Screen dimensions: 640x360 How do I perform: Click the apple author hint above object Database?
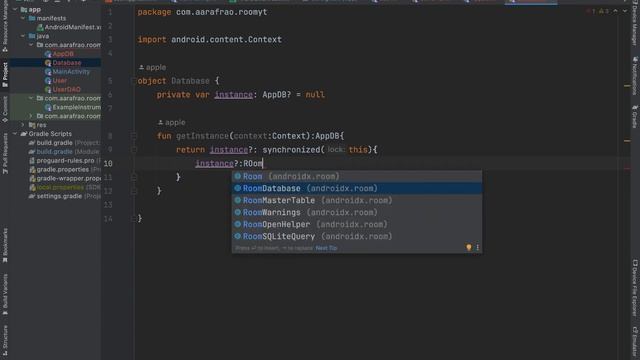click(x=152, y=67)
